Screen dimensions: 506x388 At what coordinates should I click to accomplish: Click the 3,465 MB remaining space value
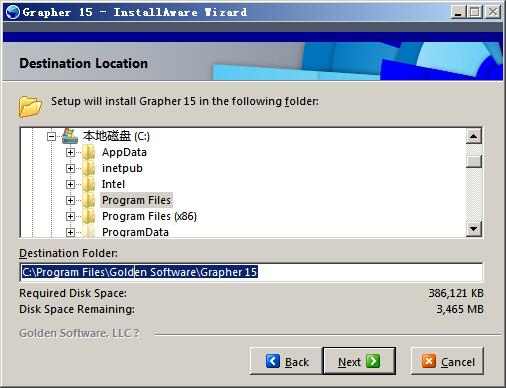coord(460,309)
